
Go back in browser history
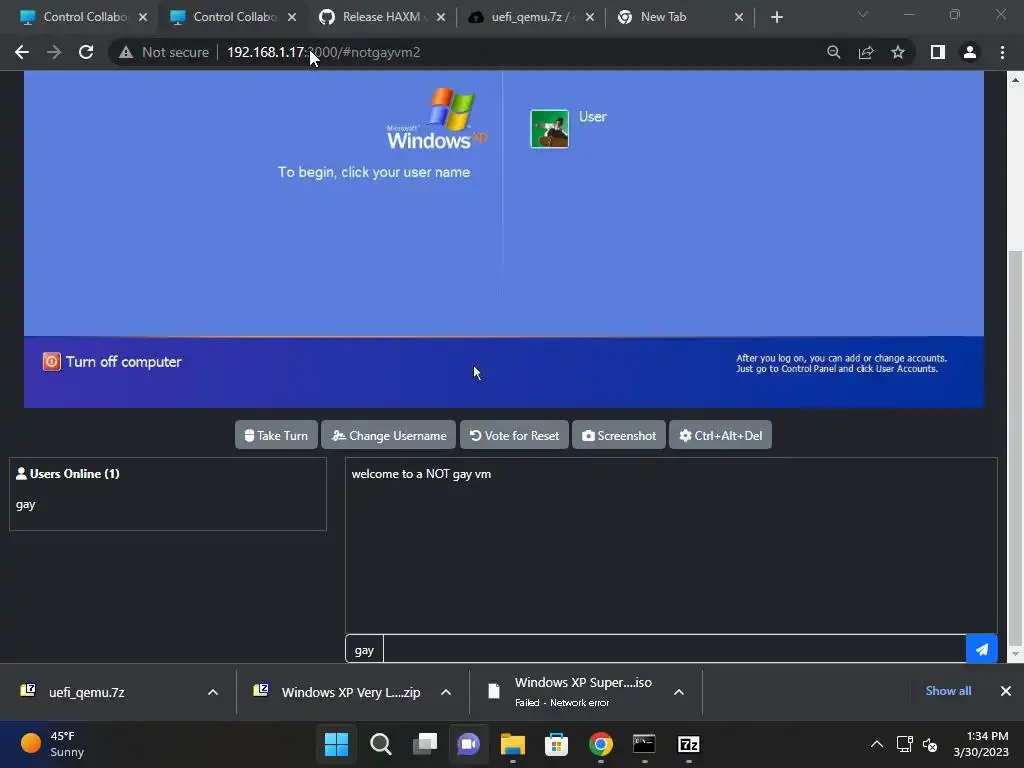pos(22,52)
